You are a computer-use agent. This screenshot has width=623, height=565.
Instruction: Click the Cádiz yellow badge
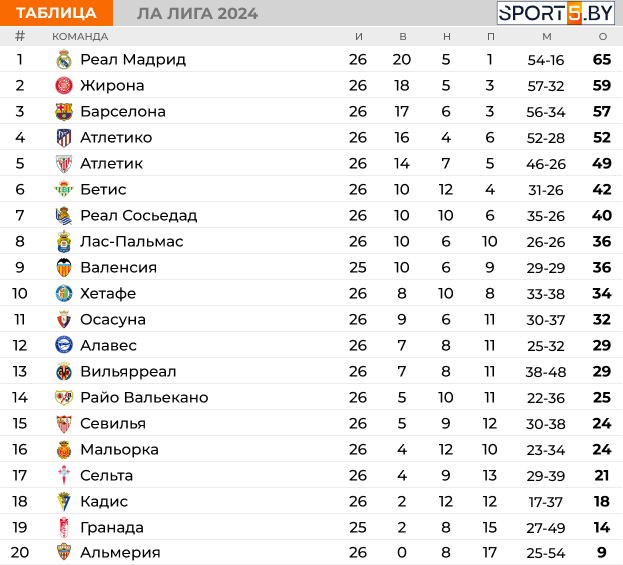pos(64,501)
